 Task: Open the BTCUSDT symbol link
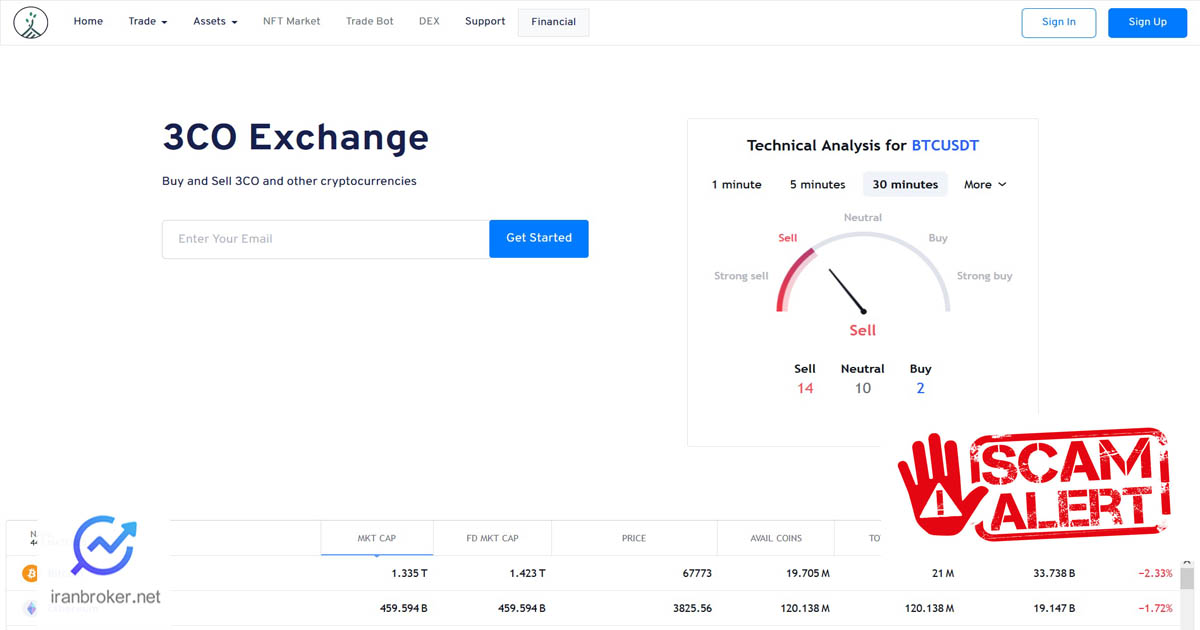[x=945, y=146]
